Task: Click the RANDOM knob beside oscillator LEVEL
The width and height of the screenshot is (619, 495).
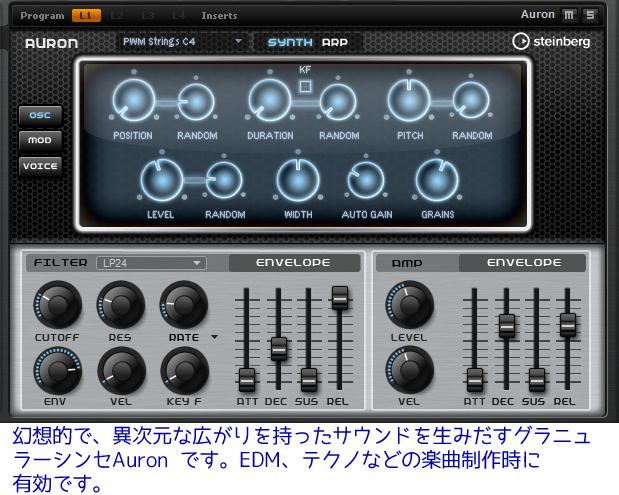Action: click(x=224, y=180)
